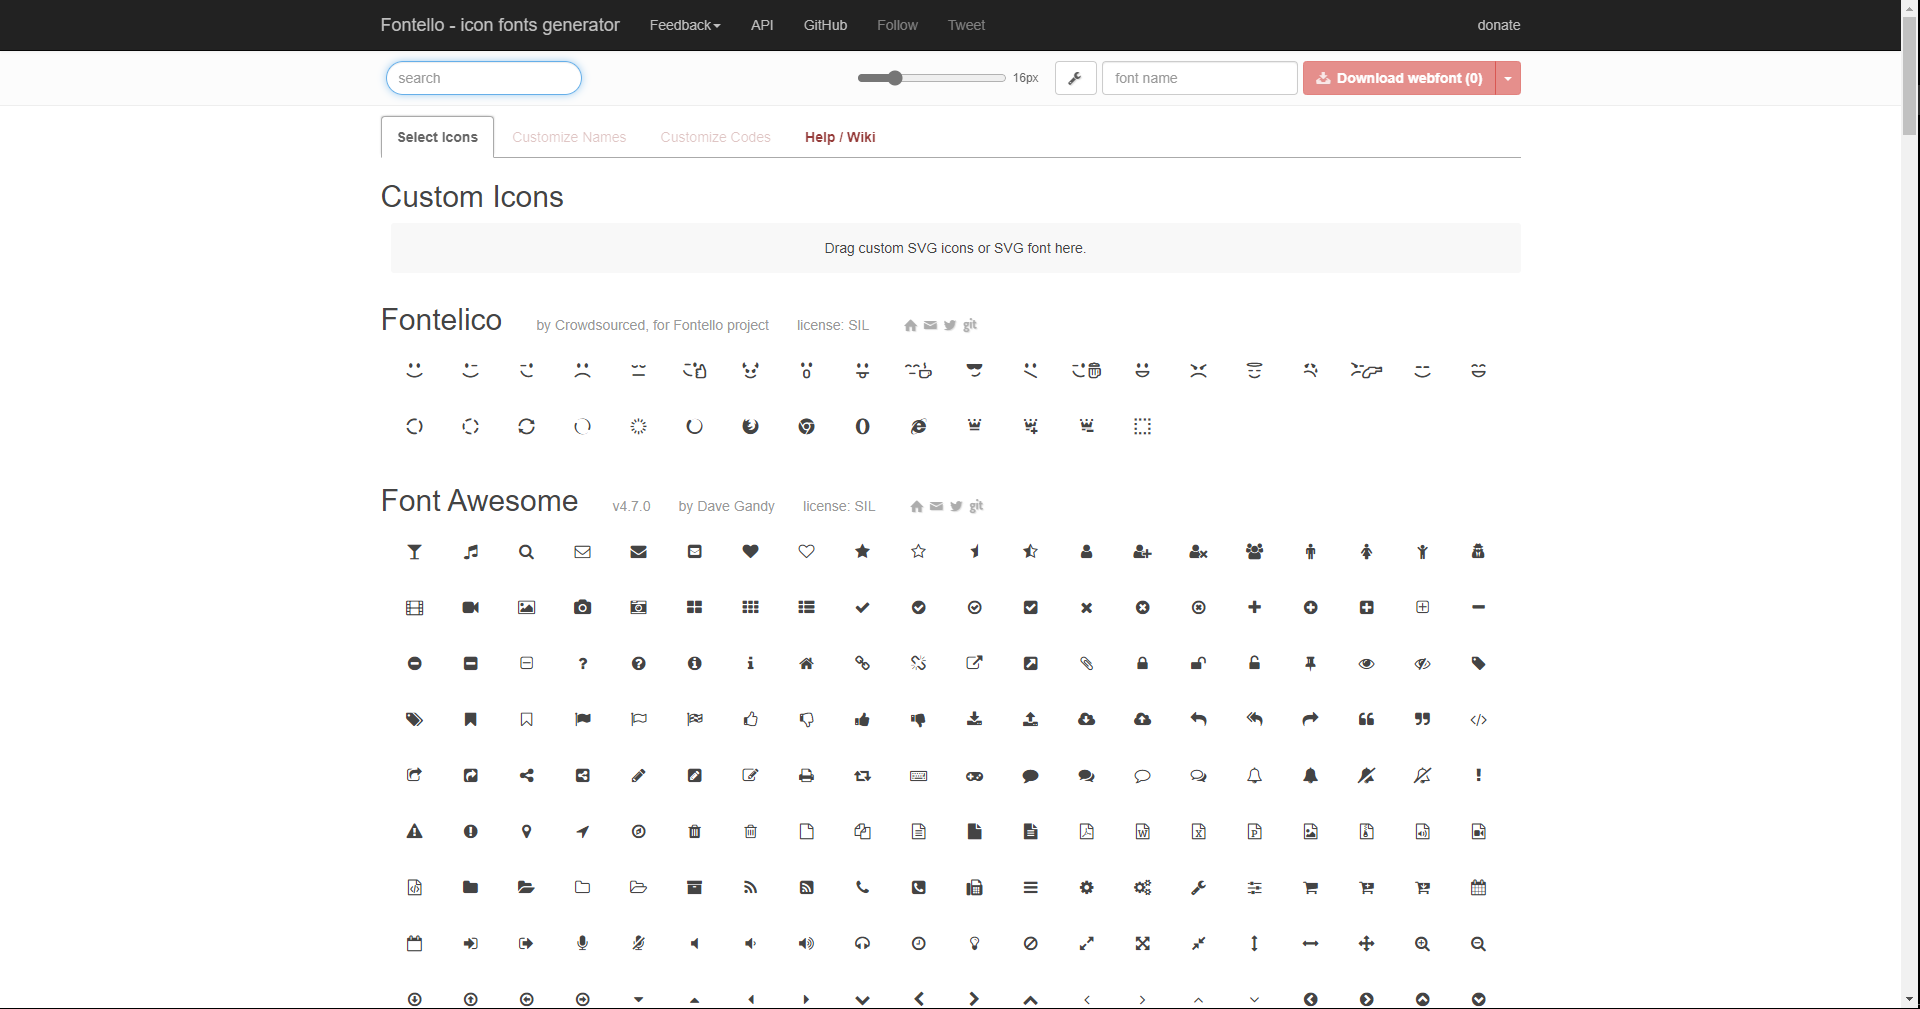Viewport: 1920px width, 1009px height.
Task: Click the custom SVG icons drop area
Action: coord(955,248)
